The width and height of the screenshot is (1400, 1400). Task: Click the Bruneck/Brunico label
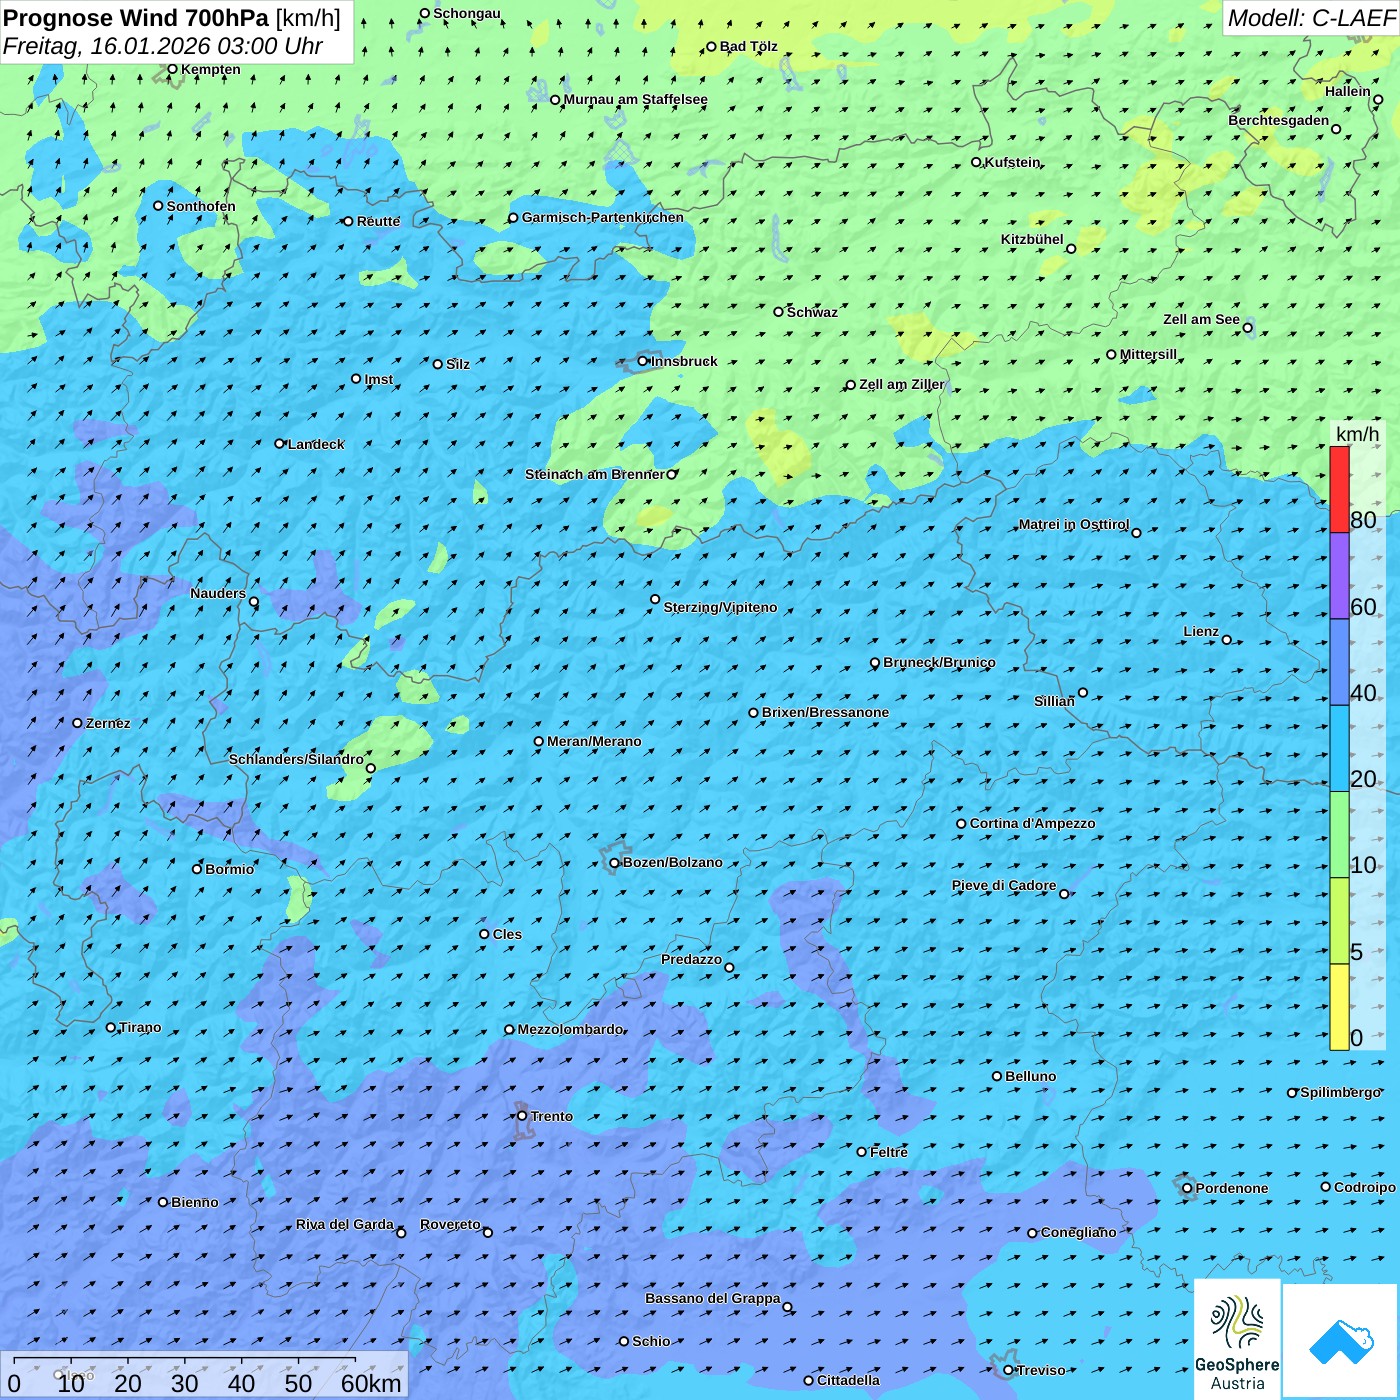tap(939, 662)
